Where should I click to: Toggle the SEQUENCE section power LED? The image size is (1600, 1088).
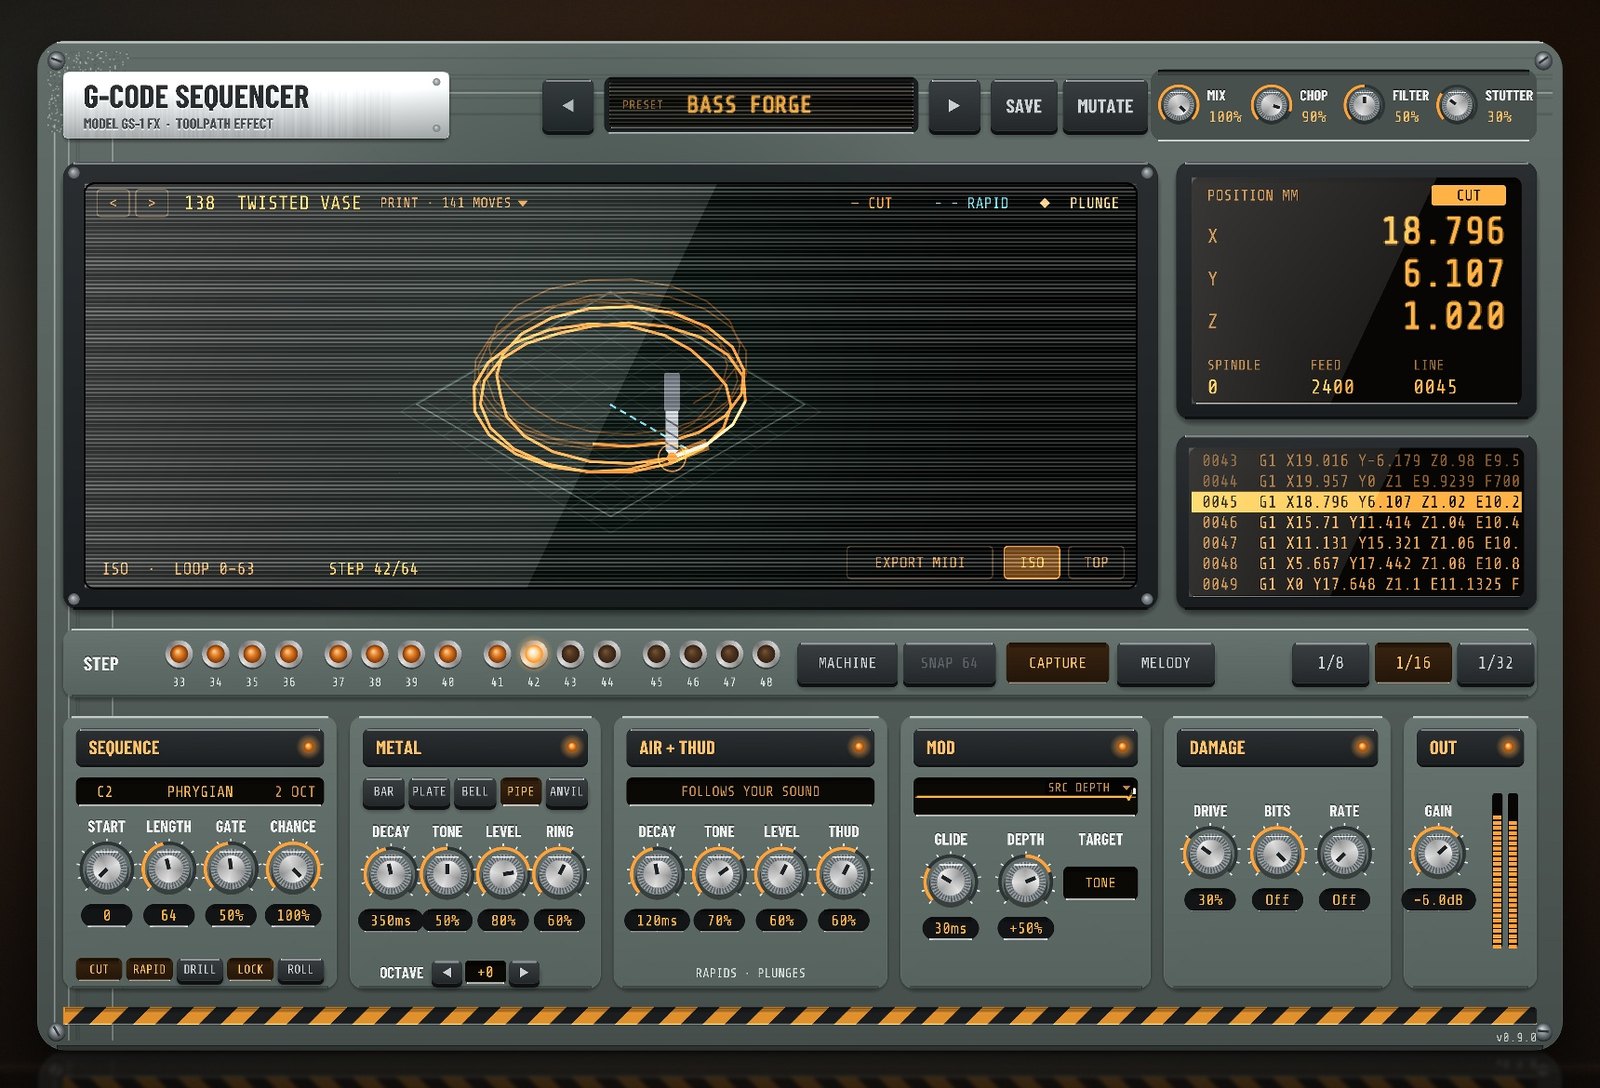[307, 747]
